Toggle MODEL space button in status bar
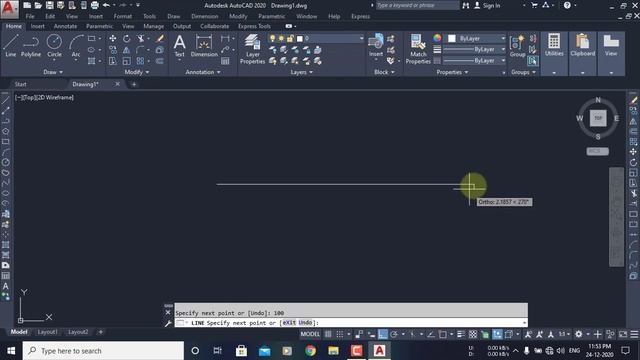Image resolution: width=640 pixels, height=360 pixels. (x=310, y=334)
